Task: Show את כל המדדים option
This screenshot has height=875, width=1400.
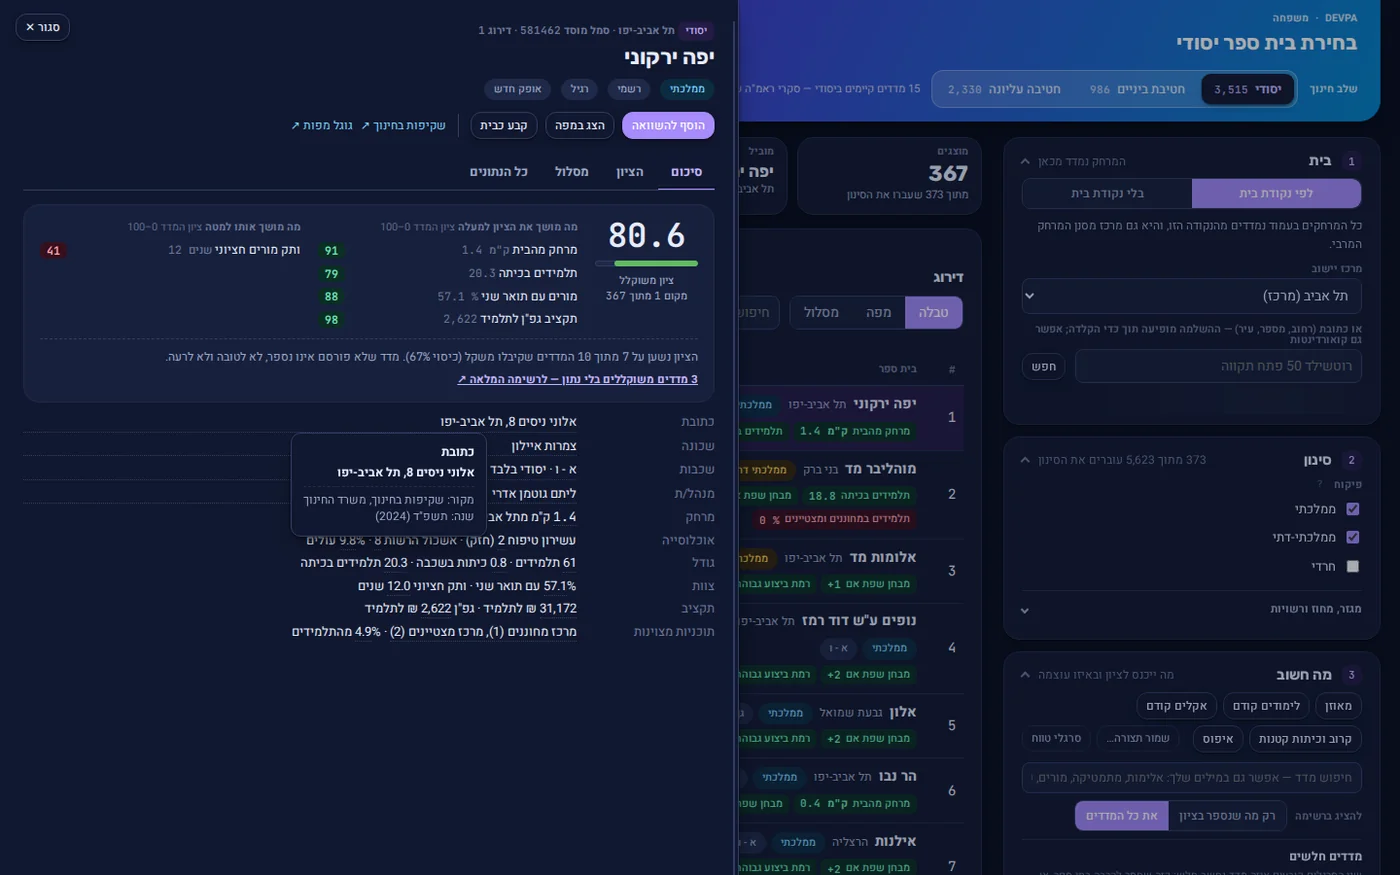Action: [1121, 816]
